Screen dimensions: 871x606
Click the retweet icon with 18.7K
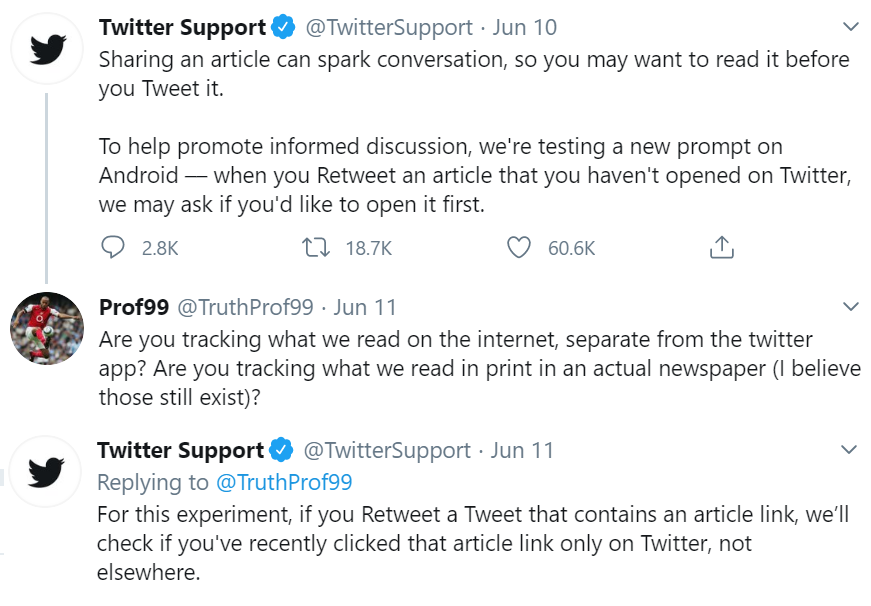coord(316,247)
